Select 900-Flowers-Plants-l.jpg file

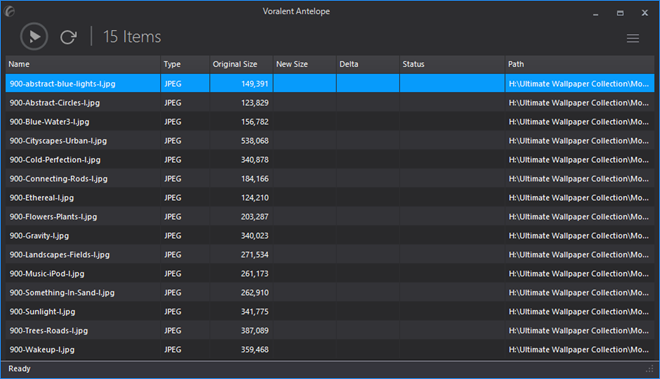(53, 216)
